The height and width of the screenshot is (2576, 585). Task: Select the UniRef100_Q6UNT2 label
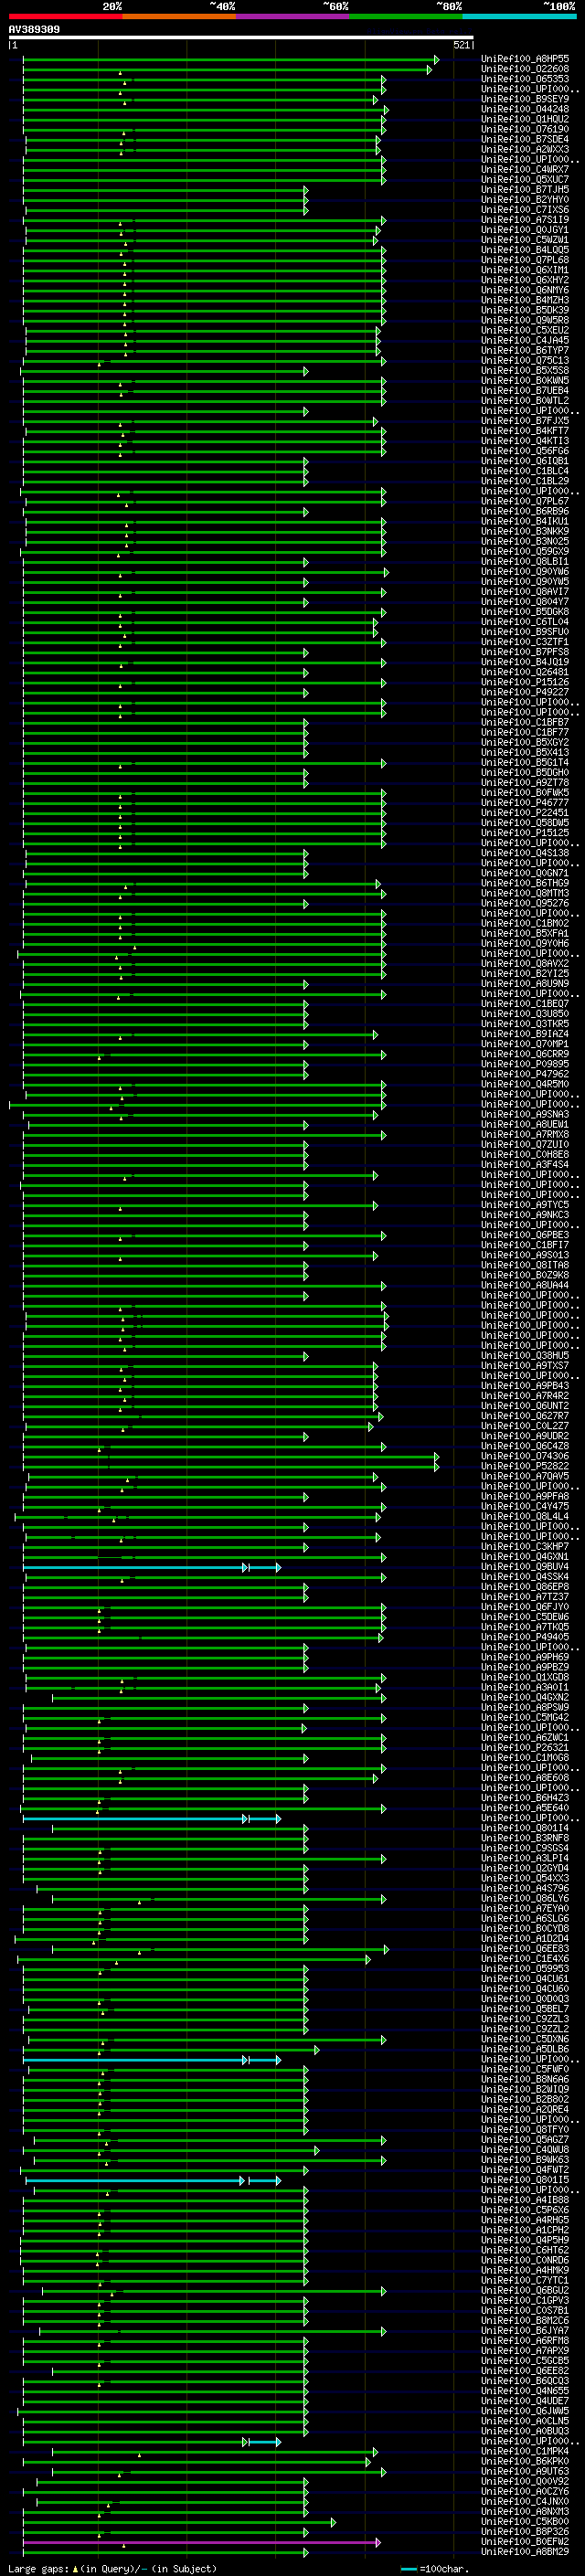(524, 1406)
